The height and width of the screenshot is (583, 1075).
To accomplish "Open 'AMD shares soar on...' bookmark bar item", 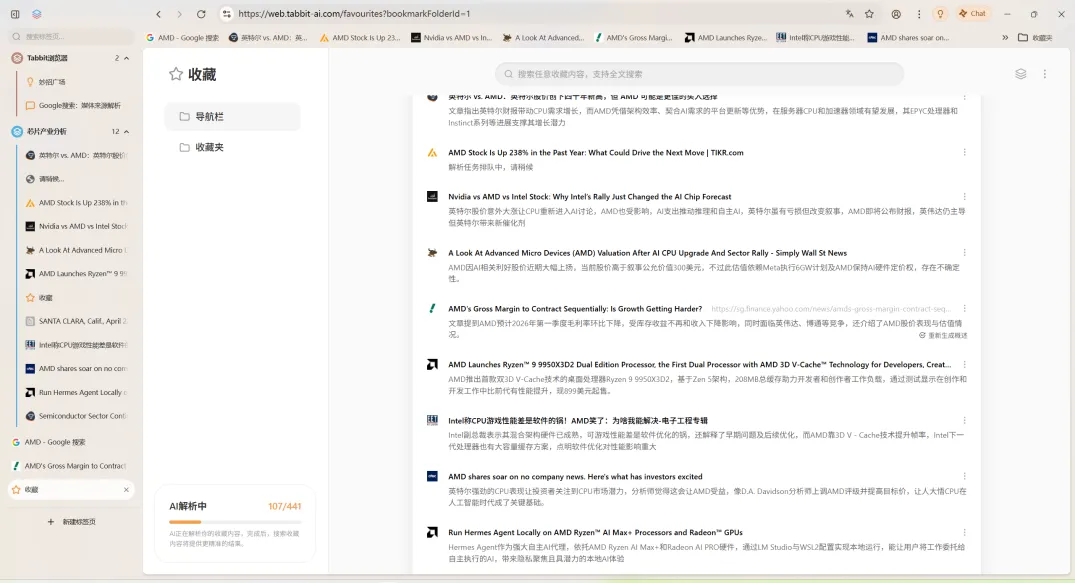I will (x=909, y=38).
